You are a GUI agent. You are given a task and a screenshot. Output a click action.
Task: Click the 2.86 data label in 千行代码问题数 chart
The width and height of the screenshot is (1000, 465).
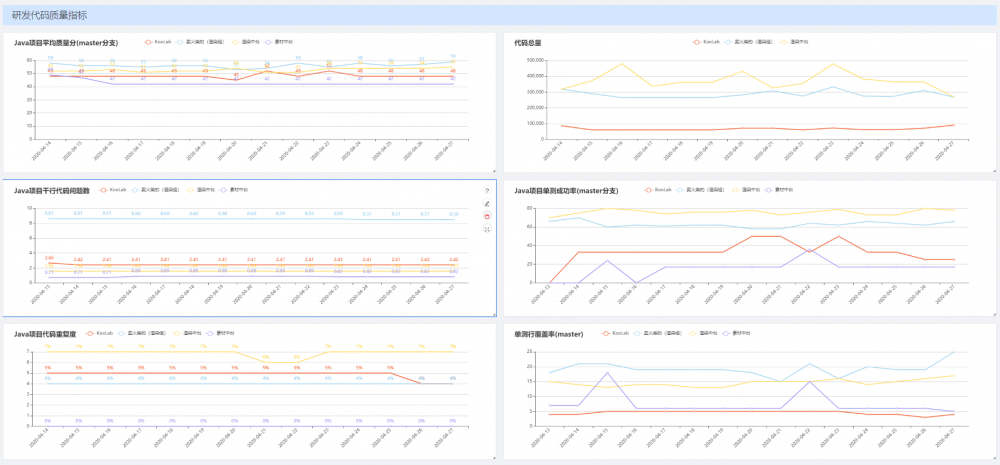(x=49, y=258)
